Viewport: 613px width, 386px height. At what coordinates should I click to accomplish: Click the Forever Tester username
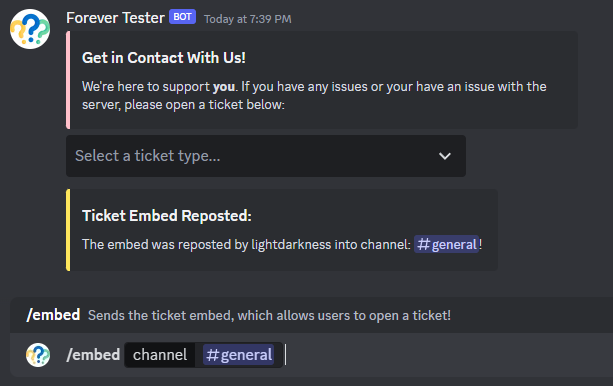(115, 18)
